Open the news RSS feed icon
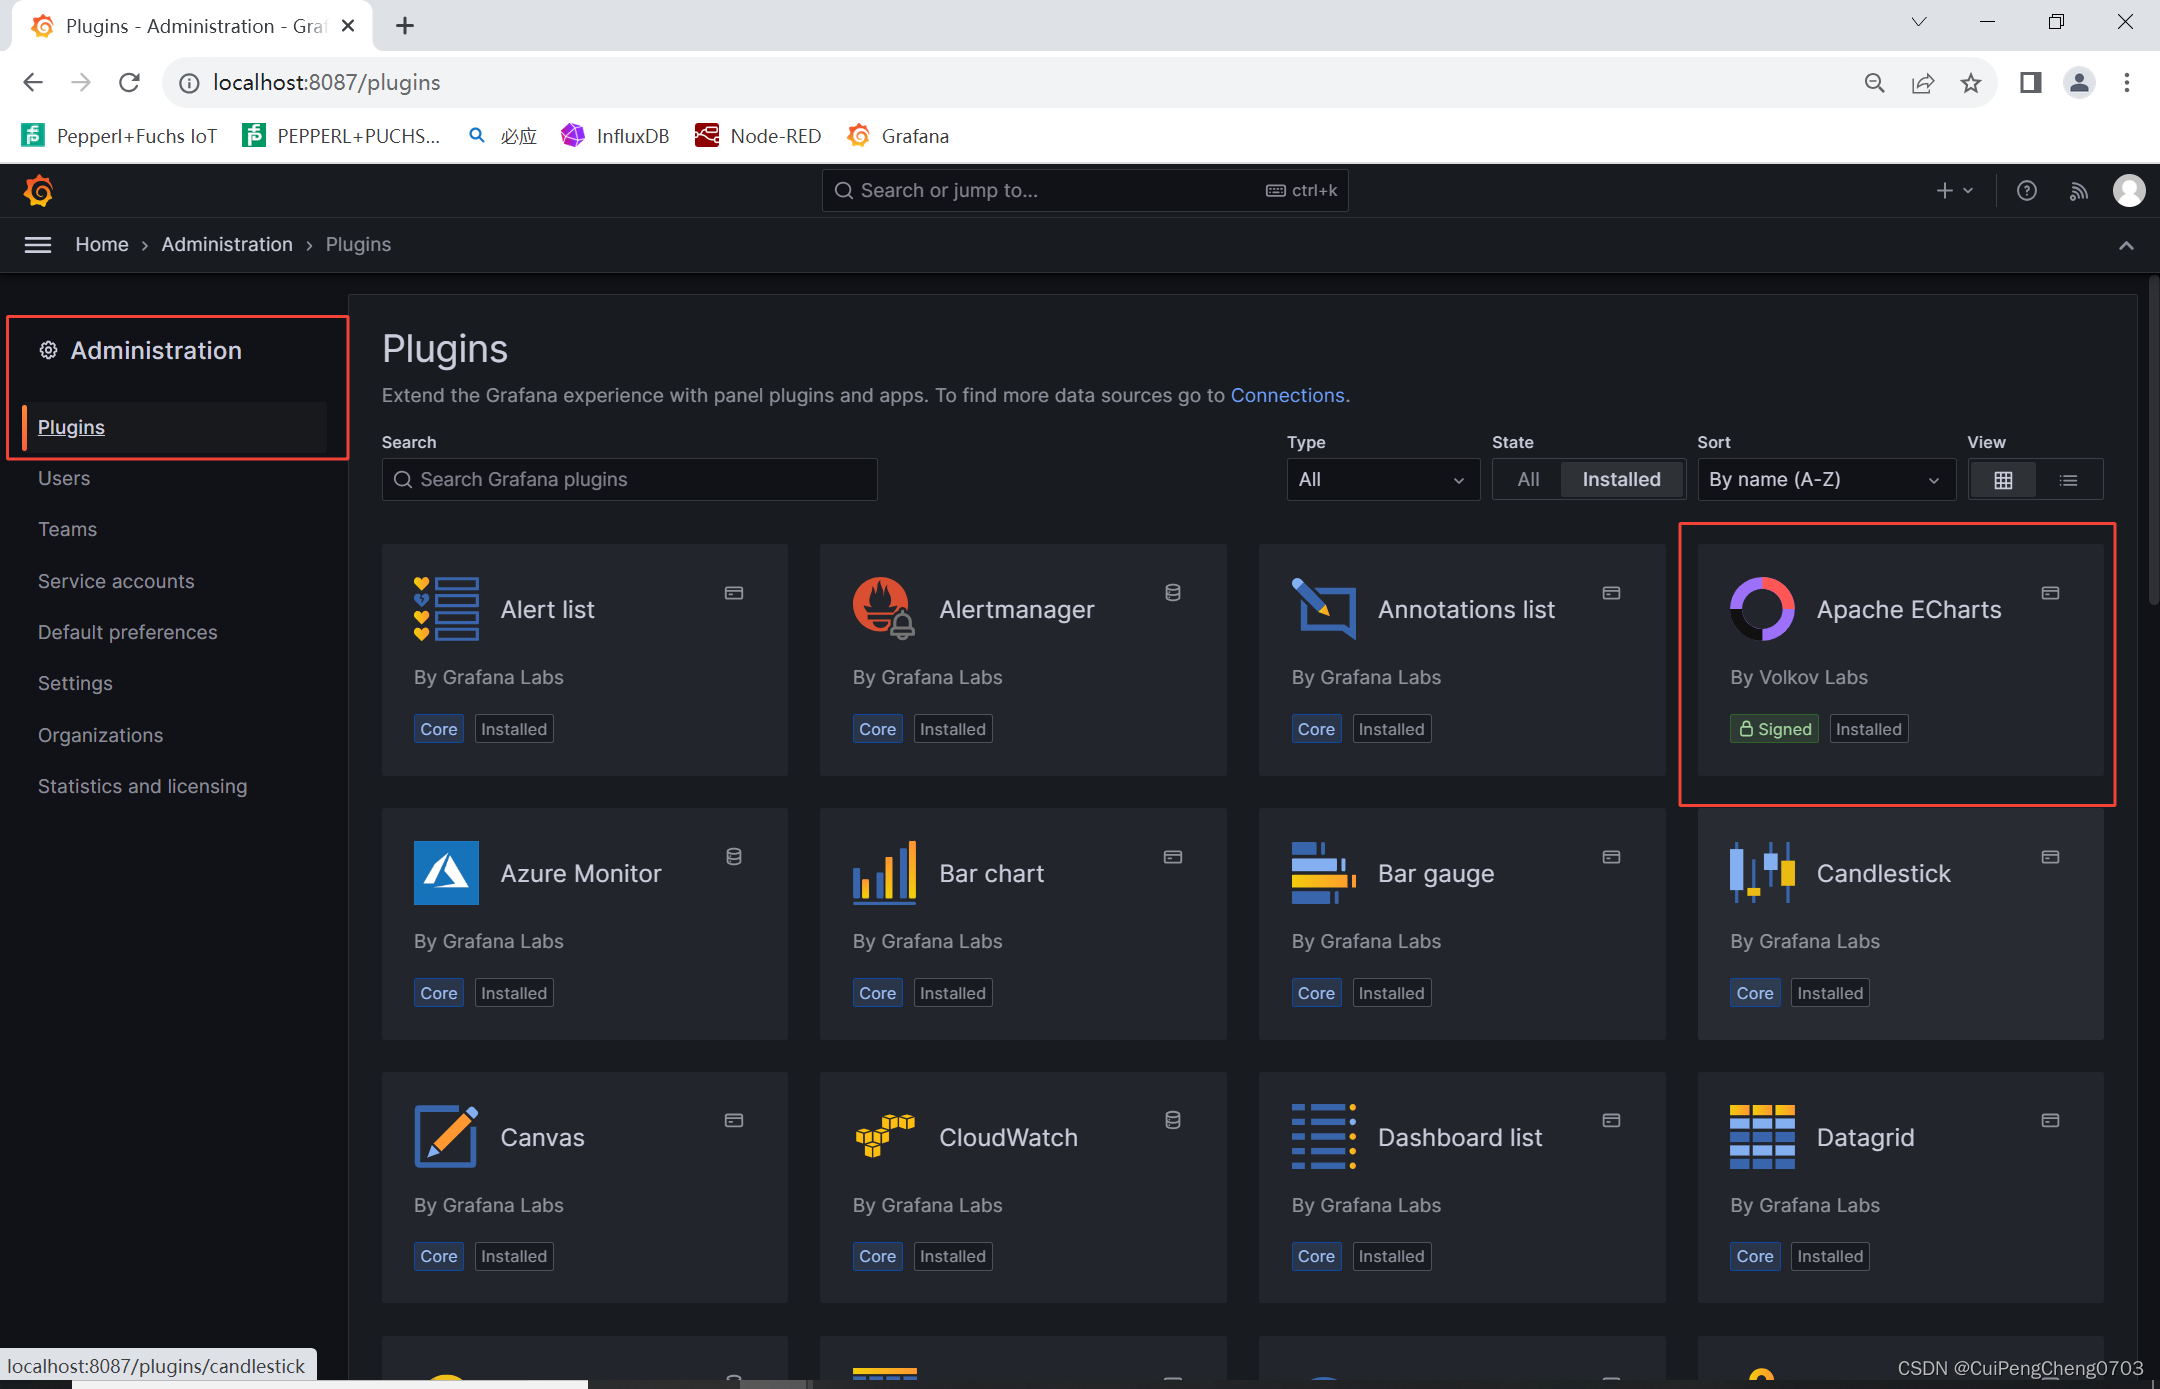The image size is (2160, 1389). [2079, 190]
